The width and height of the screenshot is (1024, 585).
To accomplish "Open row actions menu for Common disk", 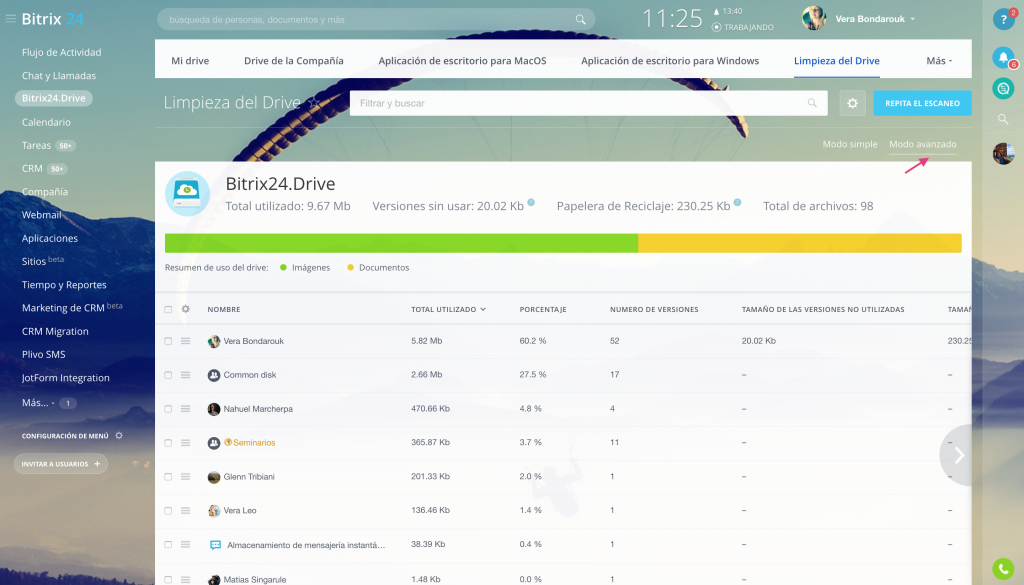I will coord(185,375).
